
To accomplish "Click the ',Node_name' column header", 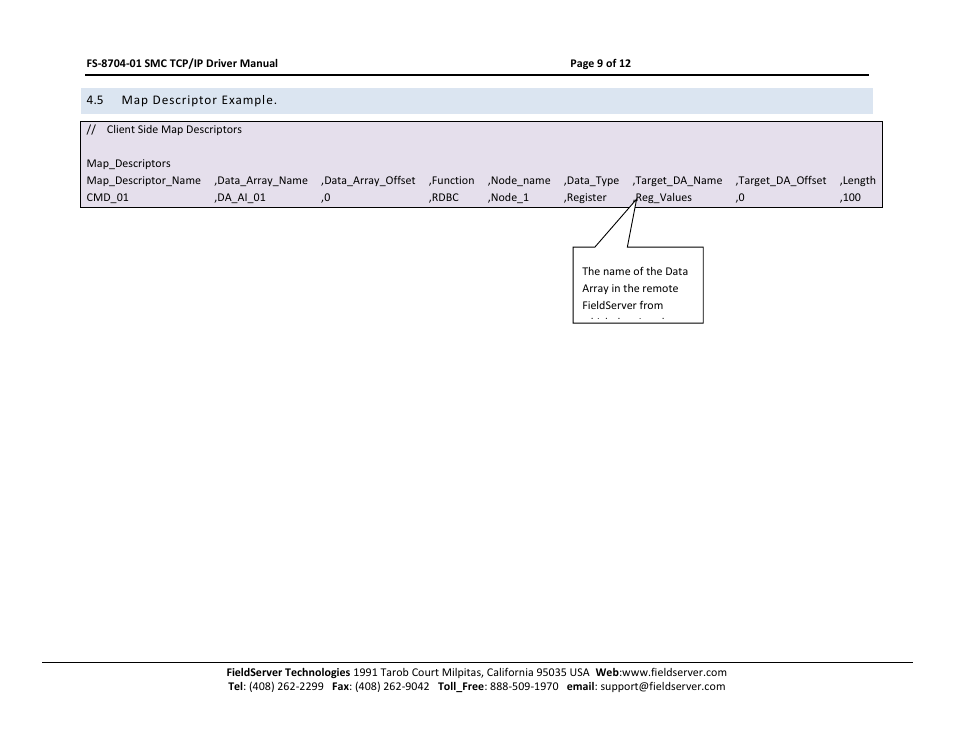I will [x=519, y=180].
